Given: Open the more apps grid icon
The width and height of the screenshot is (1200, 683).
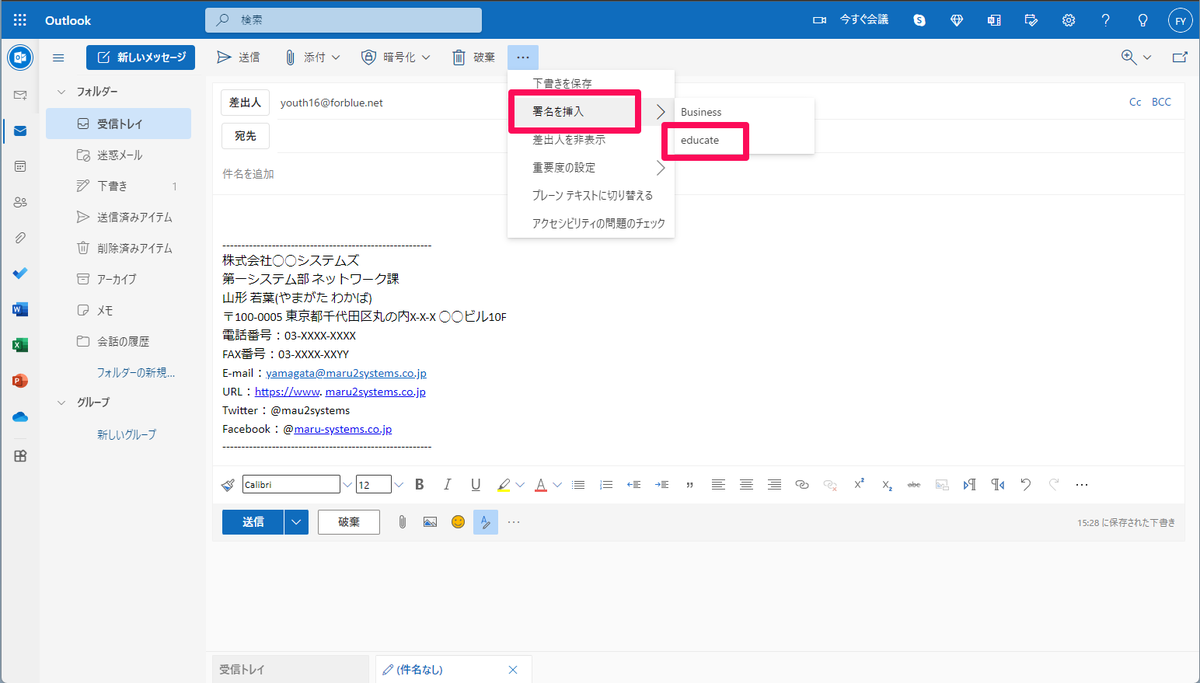Looking at the screenshot, I should [x=20, y=456].
